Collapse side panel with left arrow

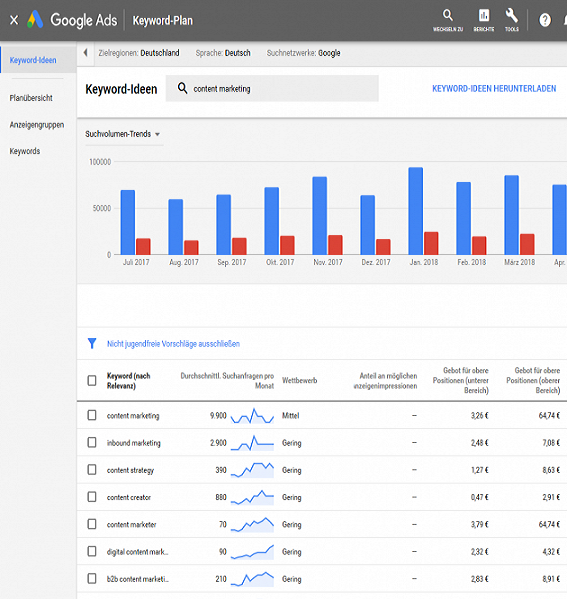coord(86,53)
